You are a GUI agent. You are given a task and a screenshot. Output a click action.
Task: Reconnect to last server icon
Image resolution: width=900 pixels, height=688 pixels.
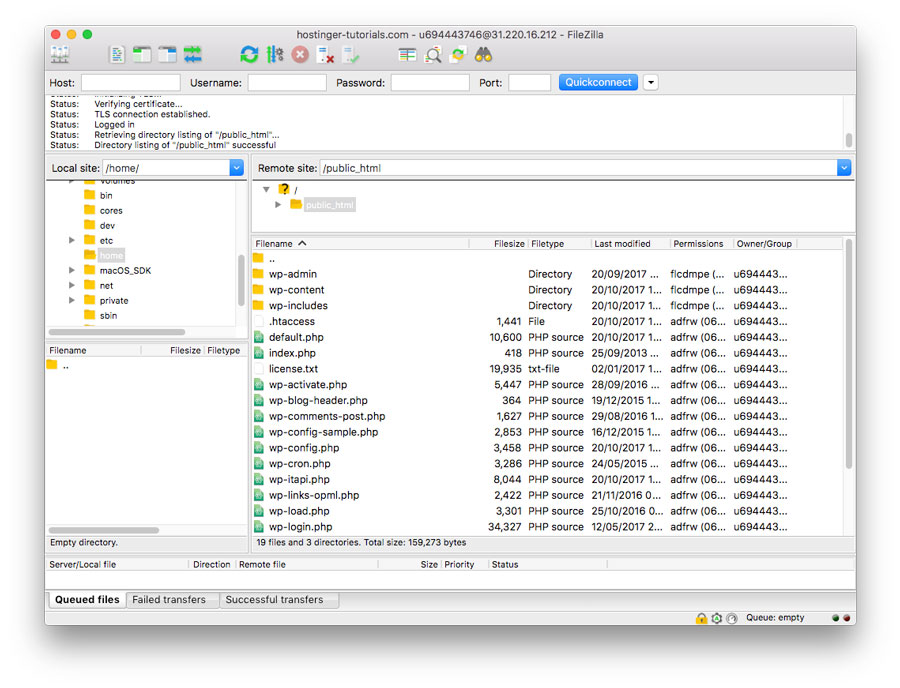pyautogui.click(x=350, y=55)
